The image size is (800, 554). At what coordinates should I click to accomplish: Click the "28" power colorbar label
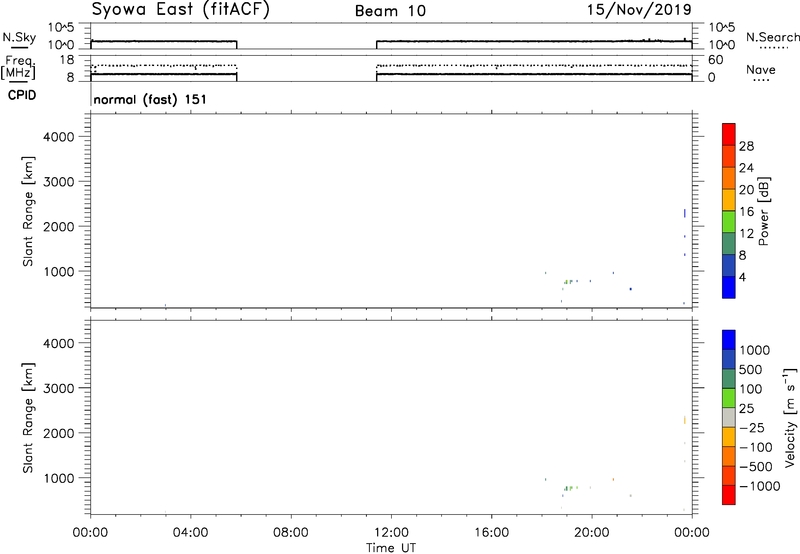point(746,146)
